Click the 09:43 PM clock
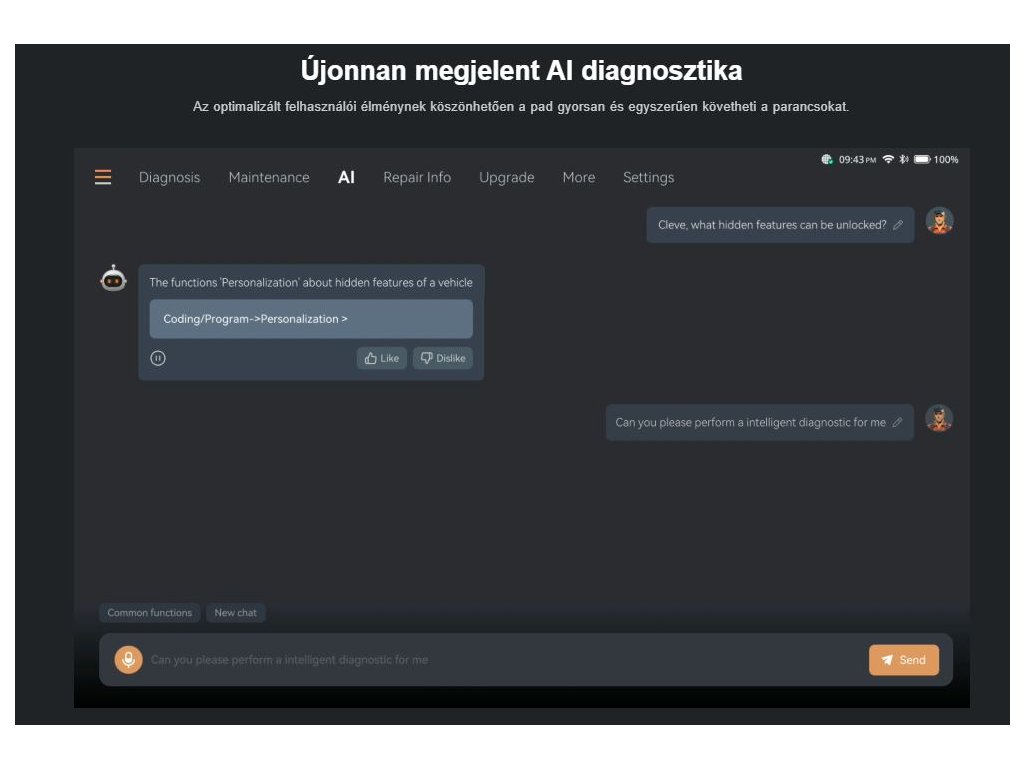1024x768 pixels. tap(857, 159)
